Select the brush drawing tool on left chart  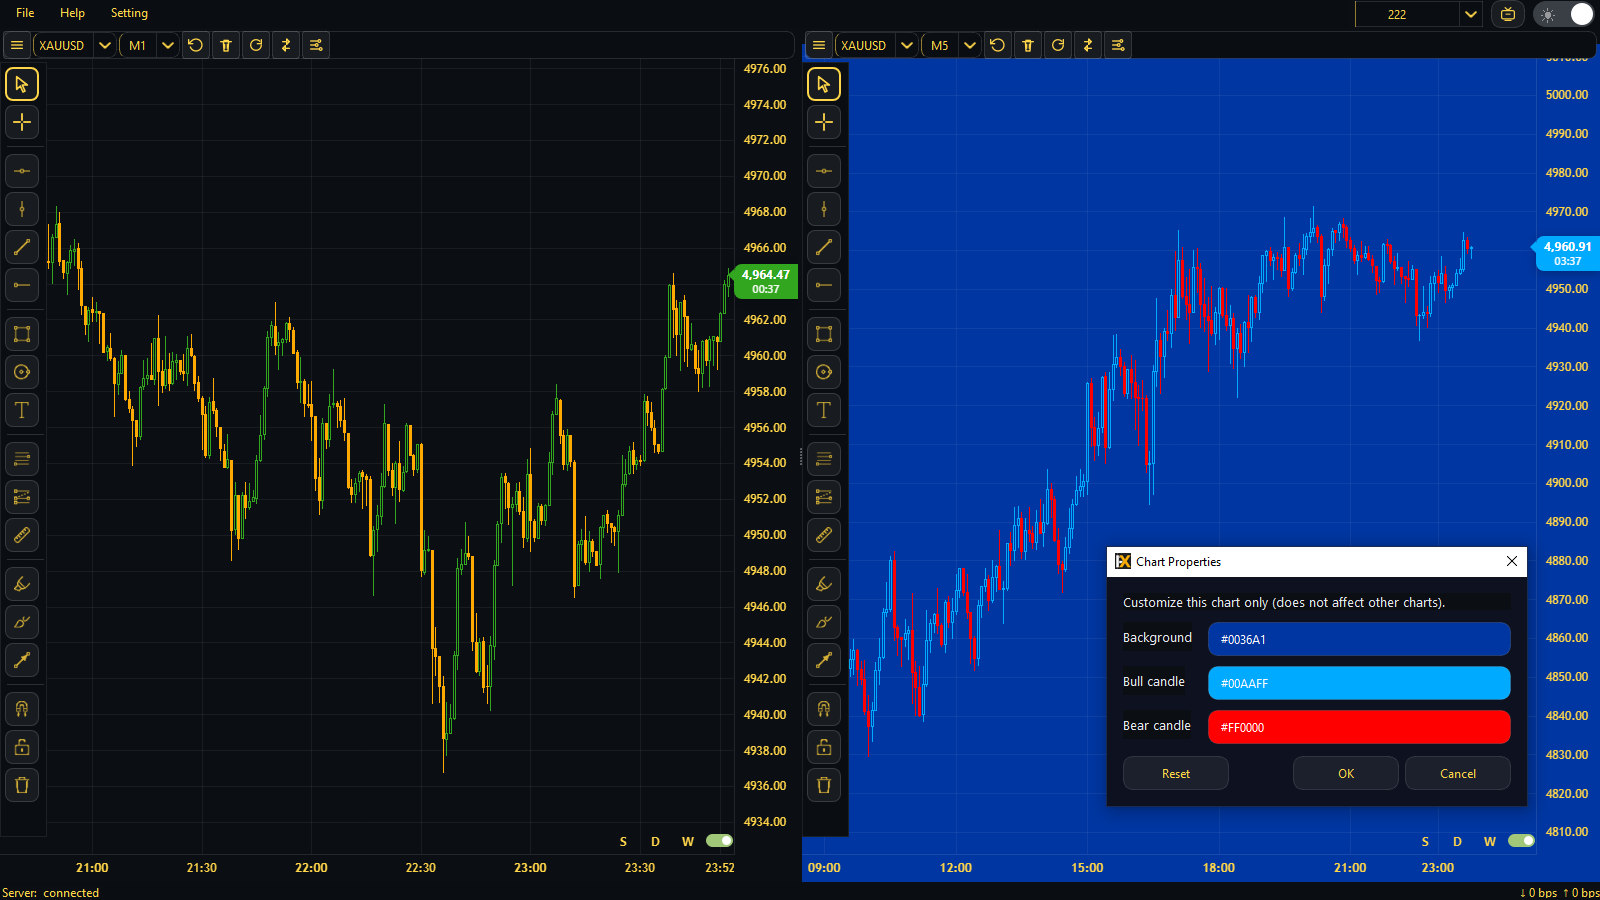22,584
